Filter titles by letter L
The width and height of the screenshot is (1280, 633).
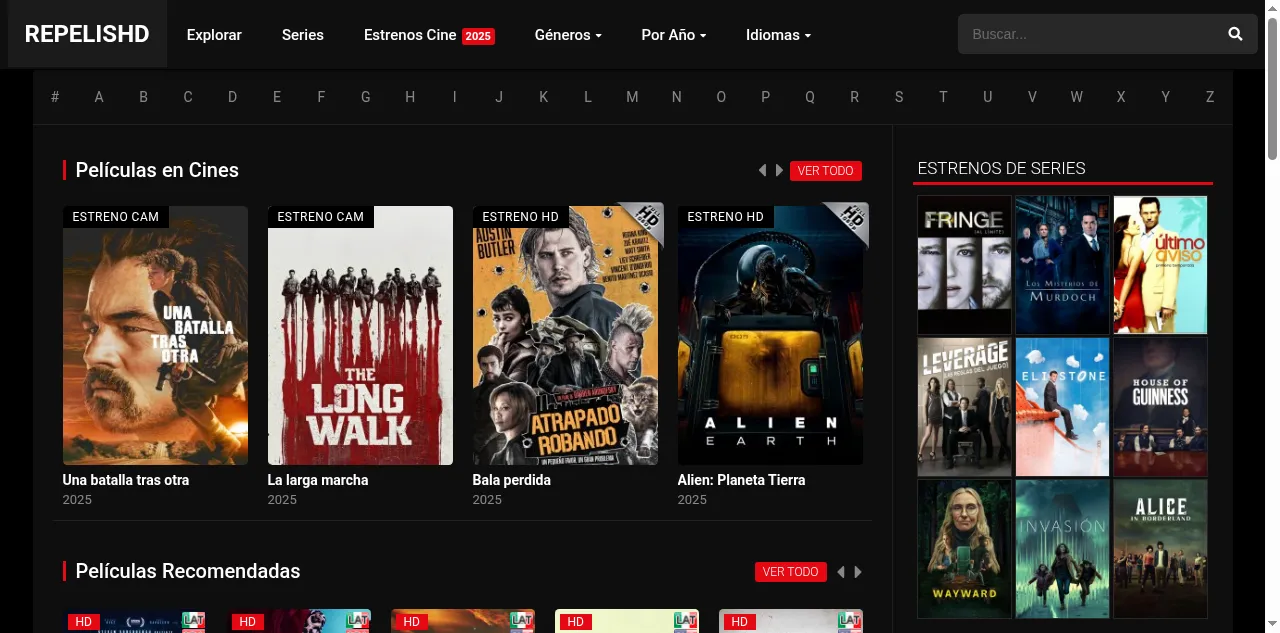(588, 97)
